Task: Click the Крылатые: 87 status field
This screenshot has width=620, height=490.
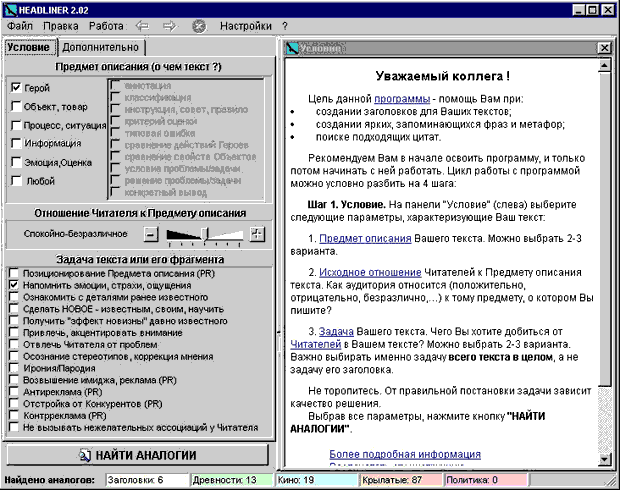Action: point(401,480)
